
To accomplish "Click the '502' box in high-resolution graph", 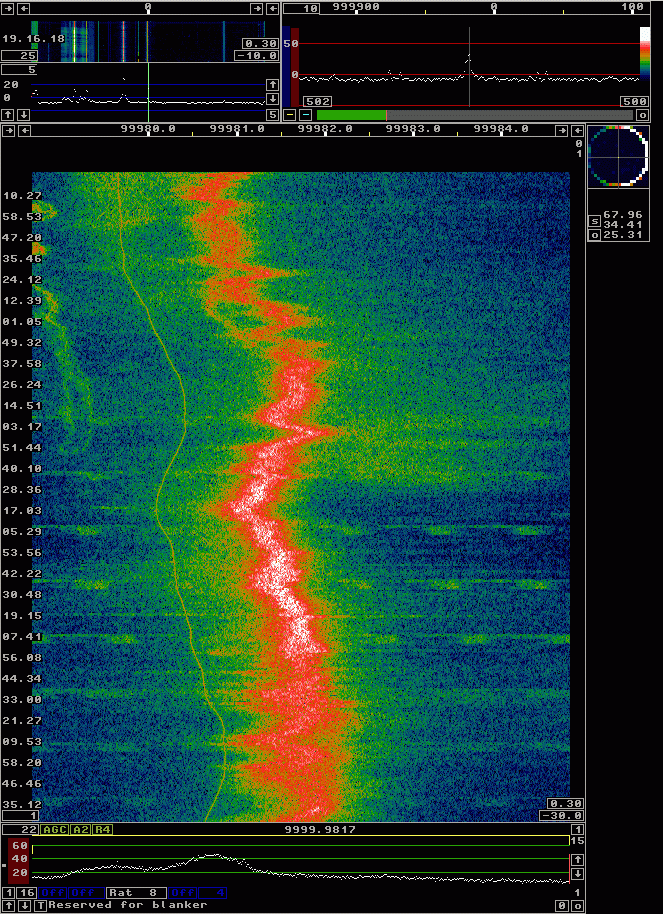I will coord(318,102).
